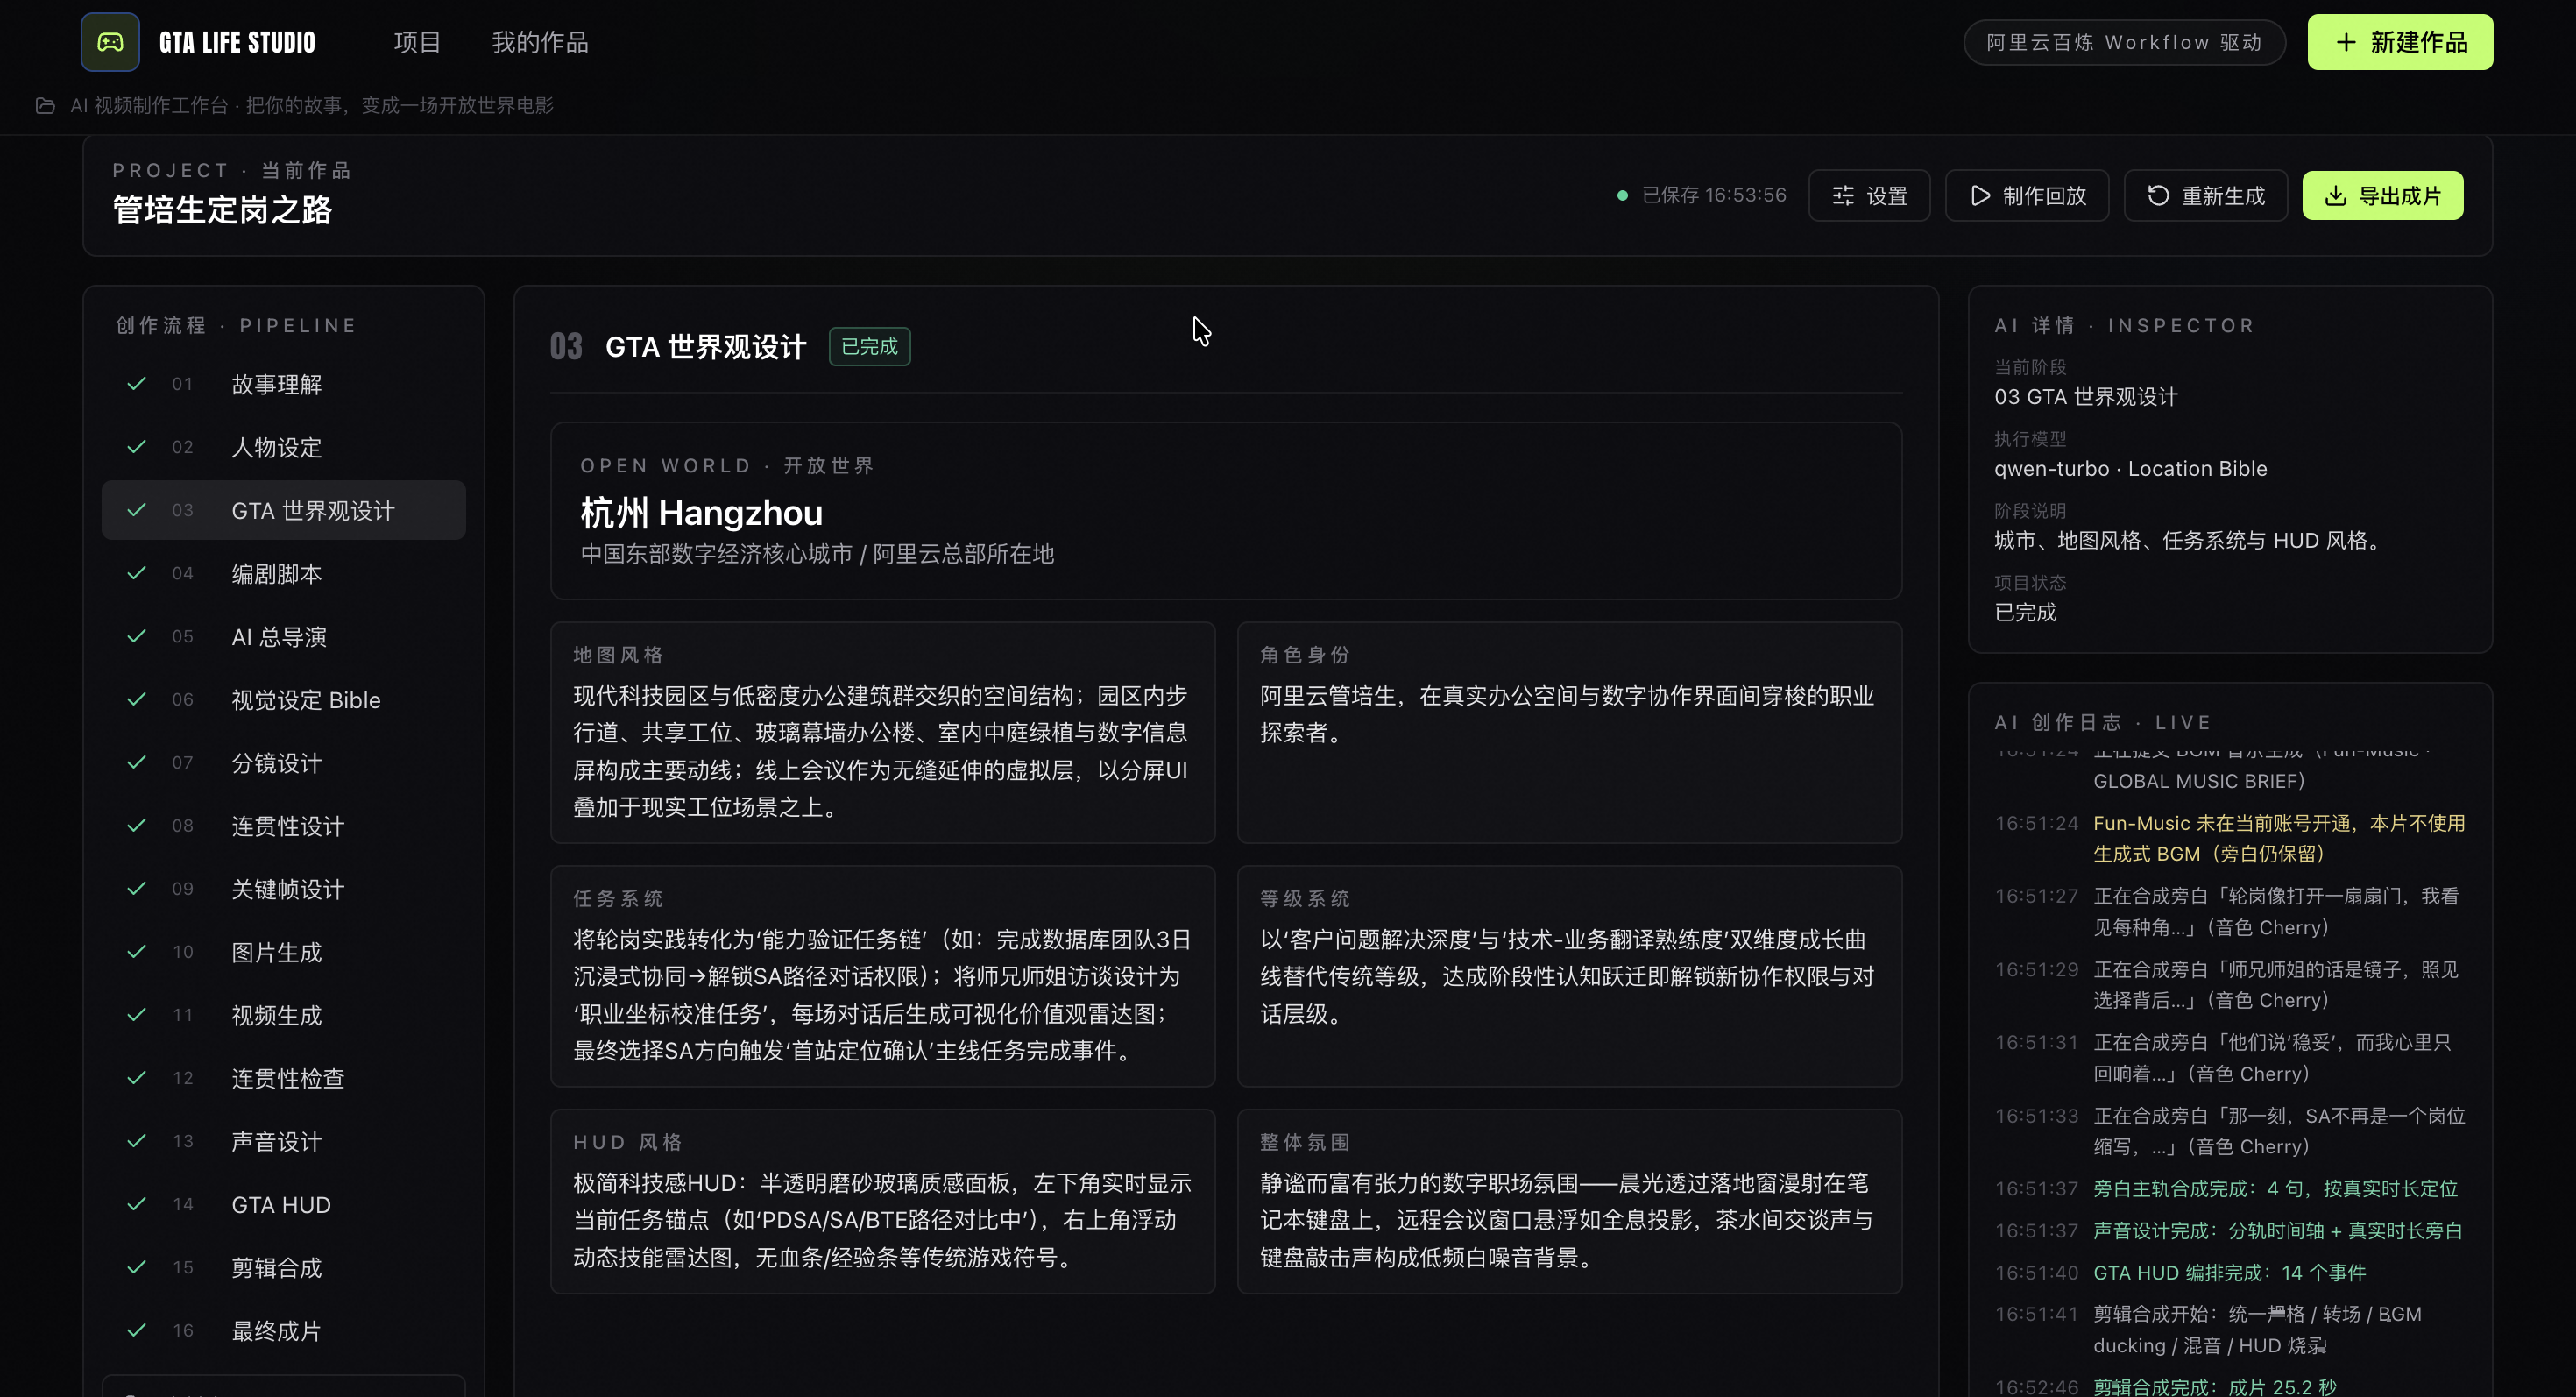Open the 我的作品 navigation tab

(540, 42)
